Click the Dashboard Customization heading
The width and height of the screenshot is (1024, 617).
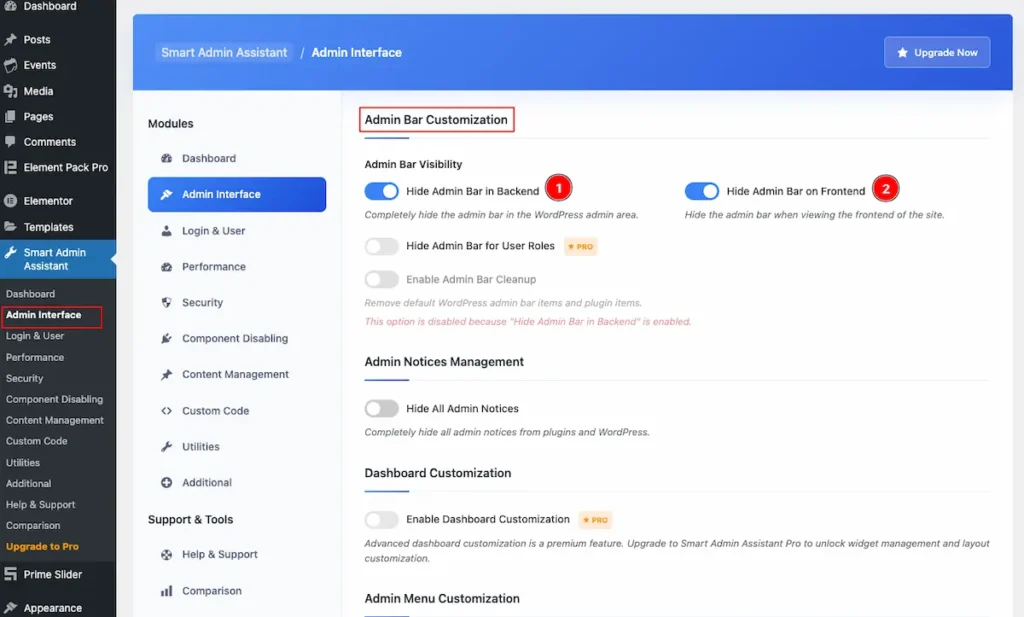pyautogui.click(x=438, y=473)
